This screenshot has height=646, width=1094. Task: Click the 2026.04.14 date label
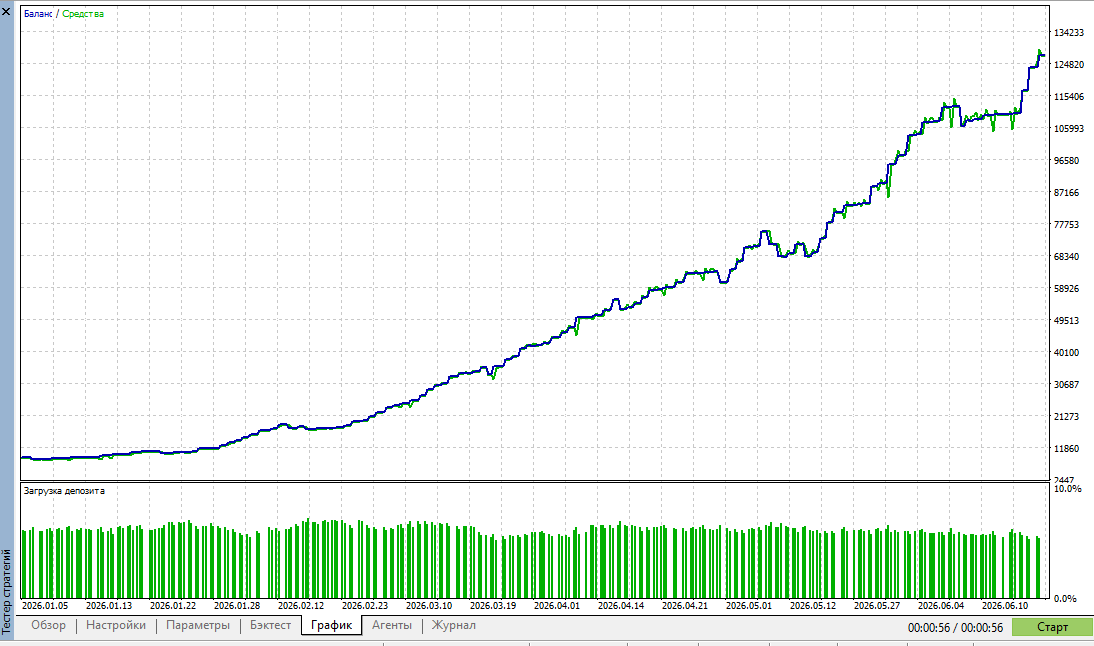[x=621, y=606]
